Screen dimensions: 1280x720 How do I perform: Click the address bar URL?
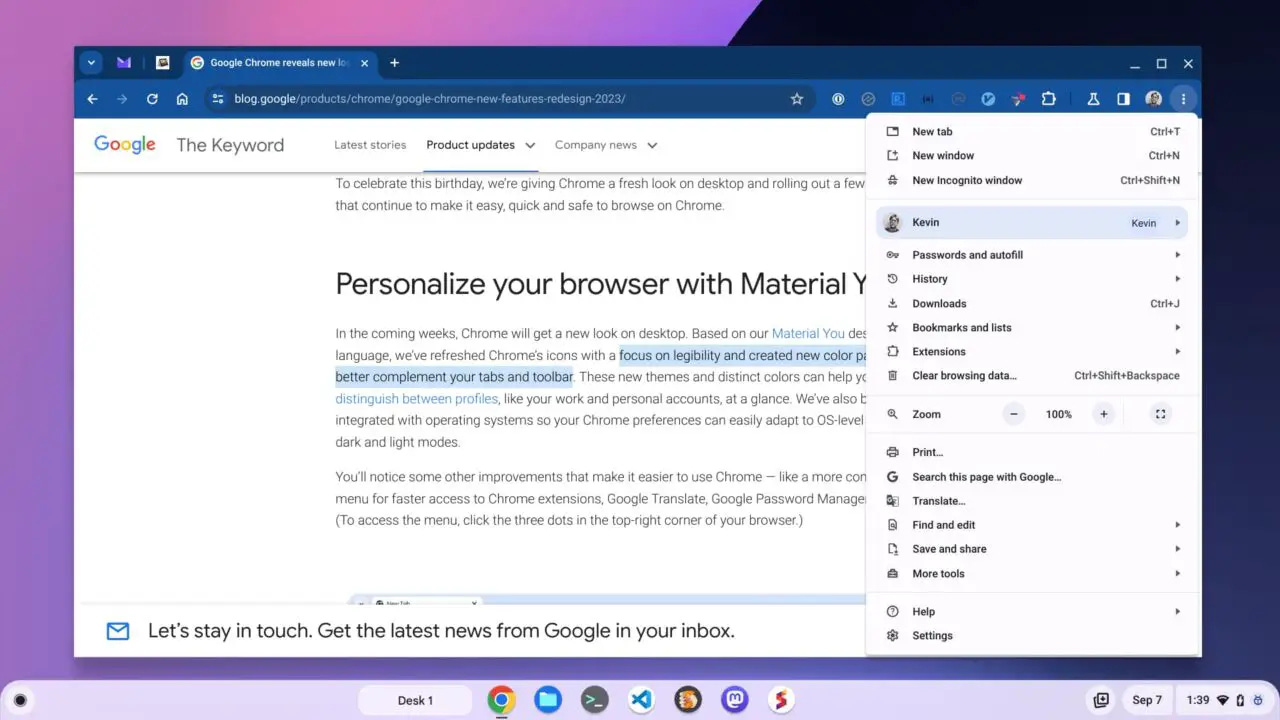click(x=429, y=99)
